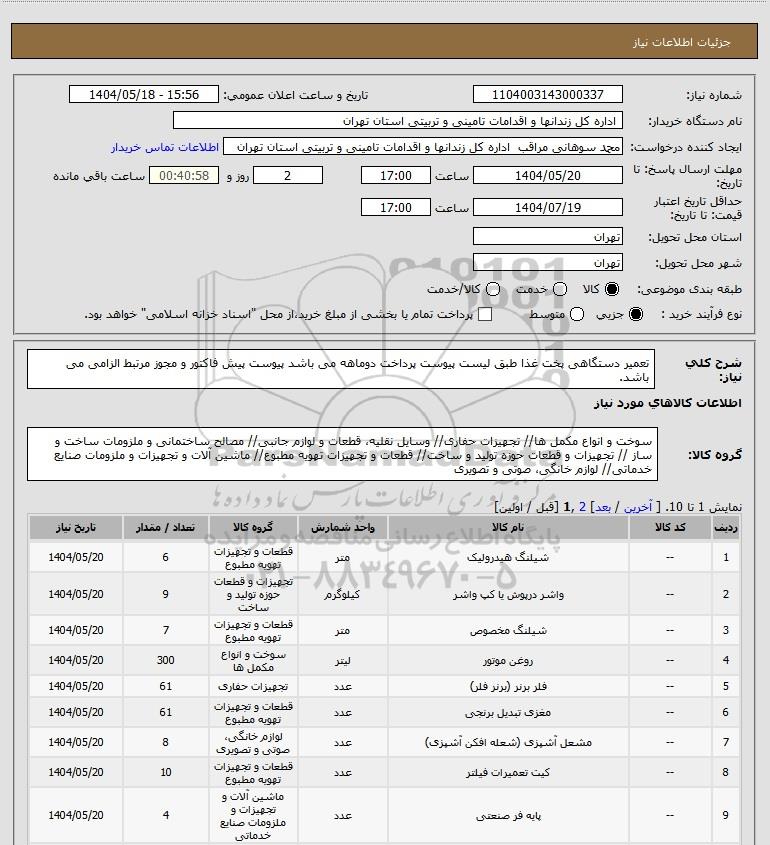Viewport: 770px width, 845px height.
Task: Select the مشعل آشپزی item cell
Action: 508,743
